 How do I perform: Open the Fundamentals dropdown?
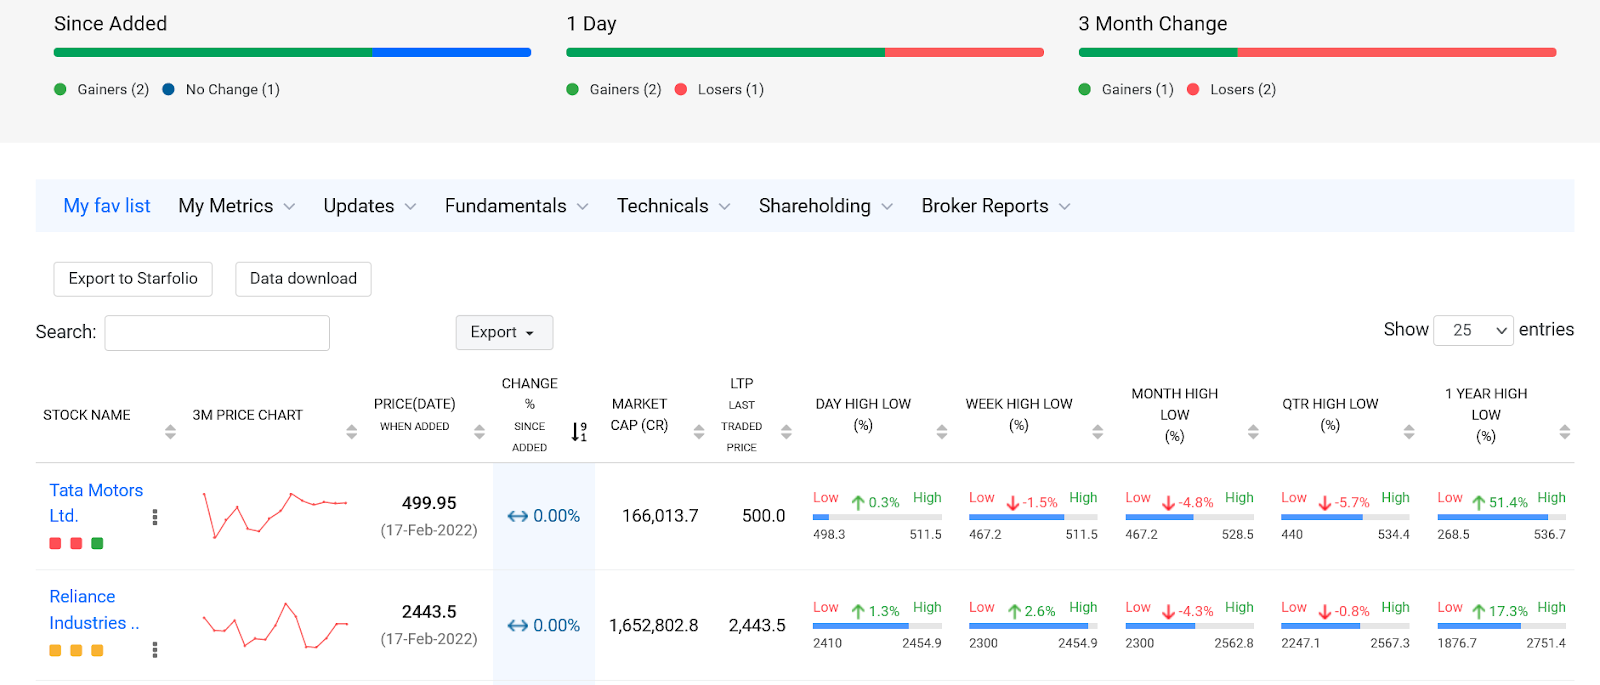517,206
